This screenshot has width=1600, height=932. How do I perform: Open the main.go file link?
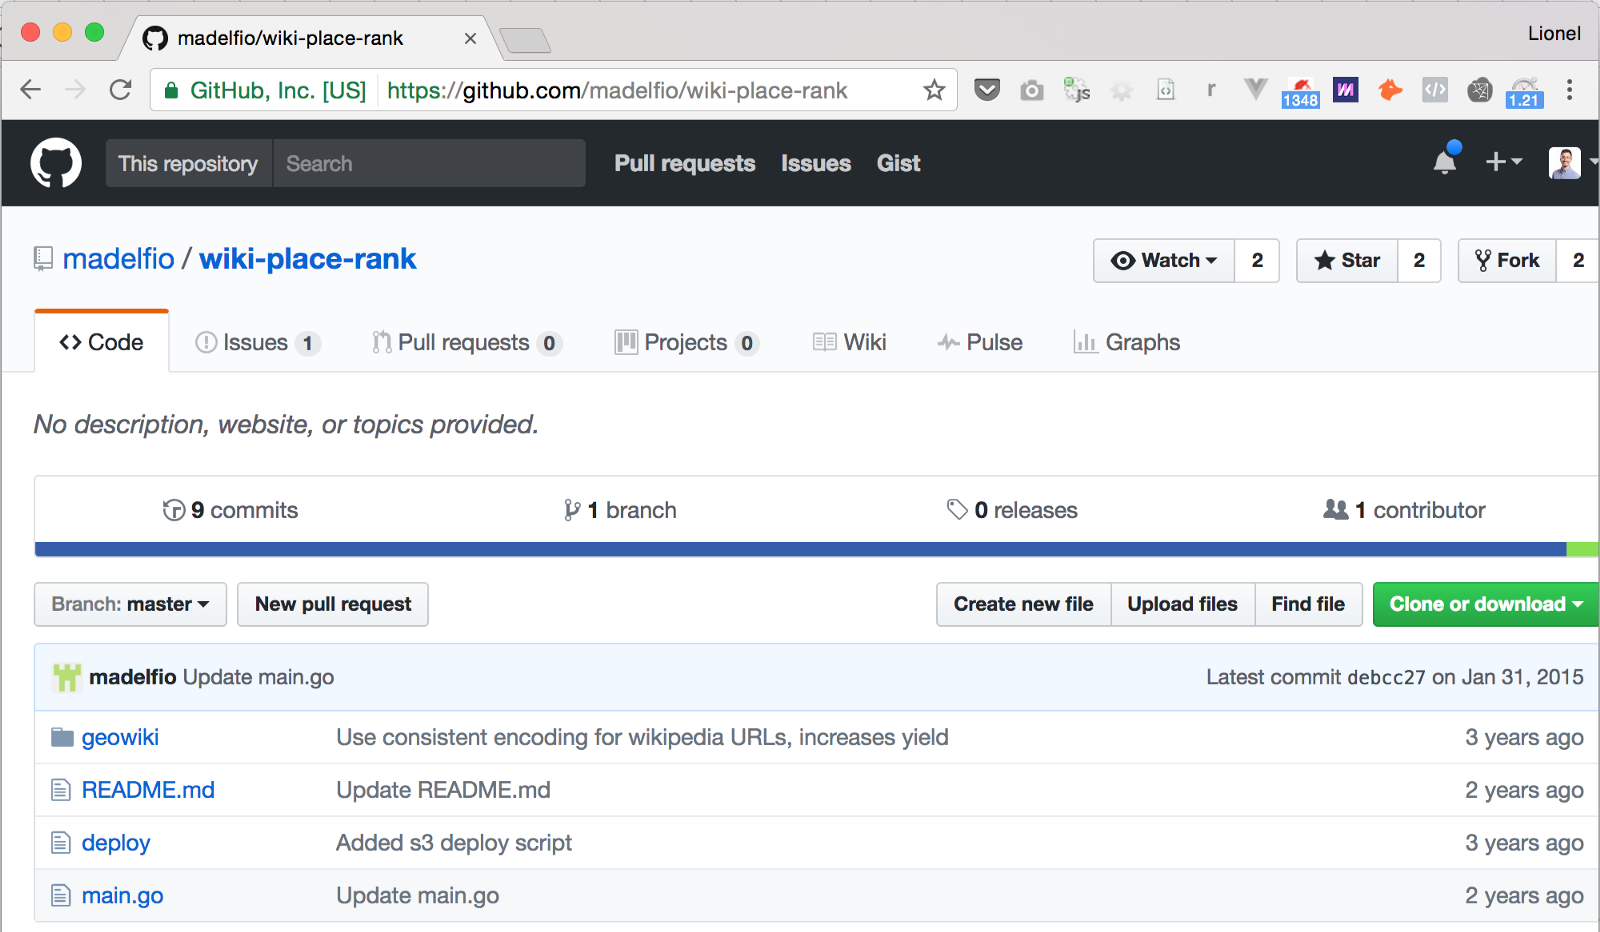pyautogui.click(x=123, y=896)
